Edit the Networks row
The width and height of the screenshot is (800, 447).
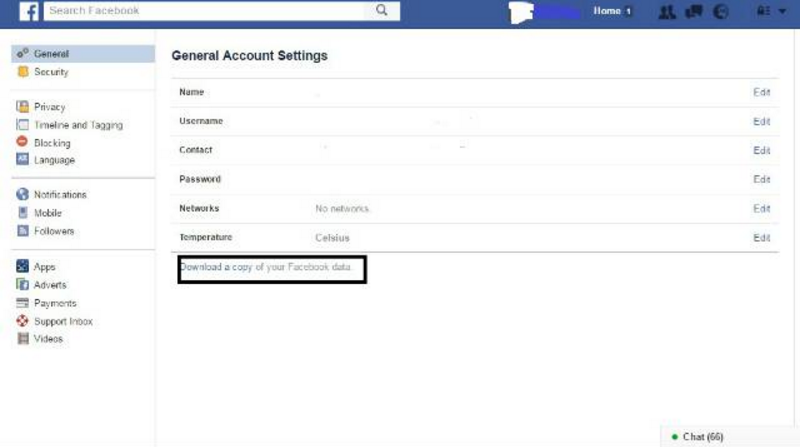(x=761, y=209)
